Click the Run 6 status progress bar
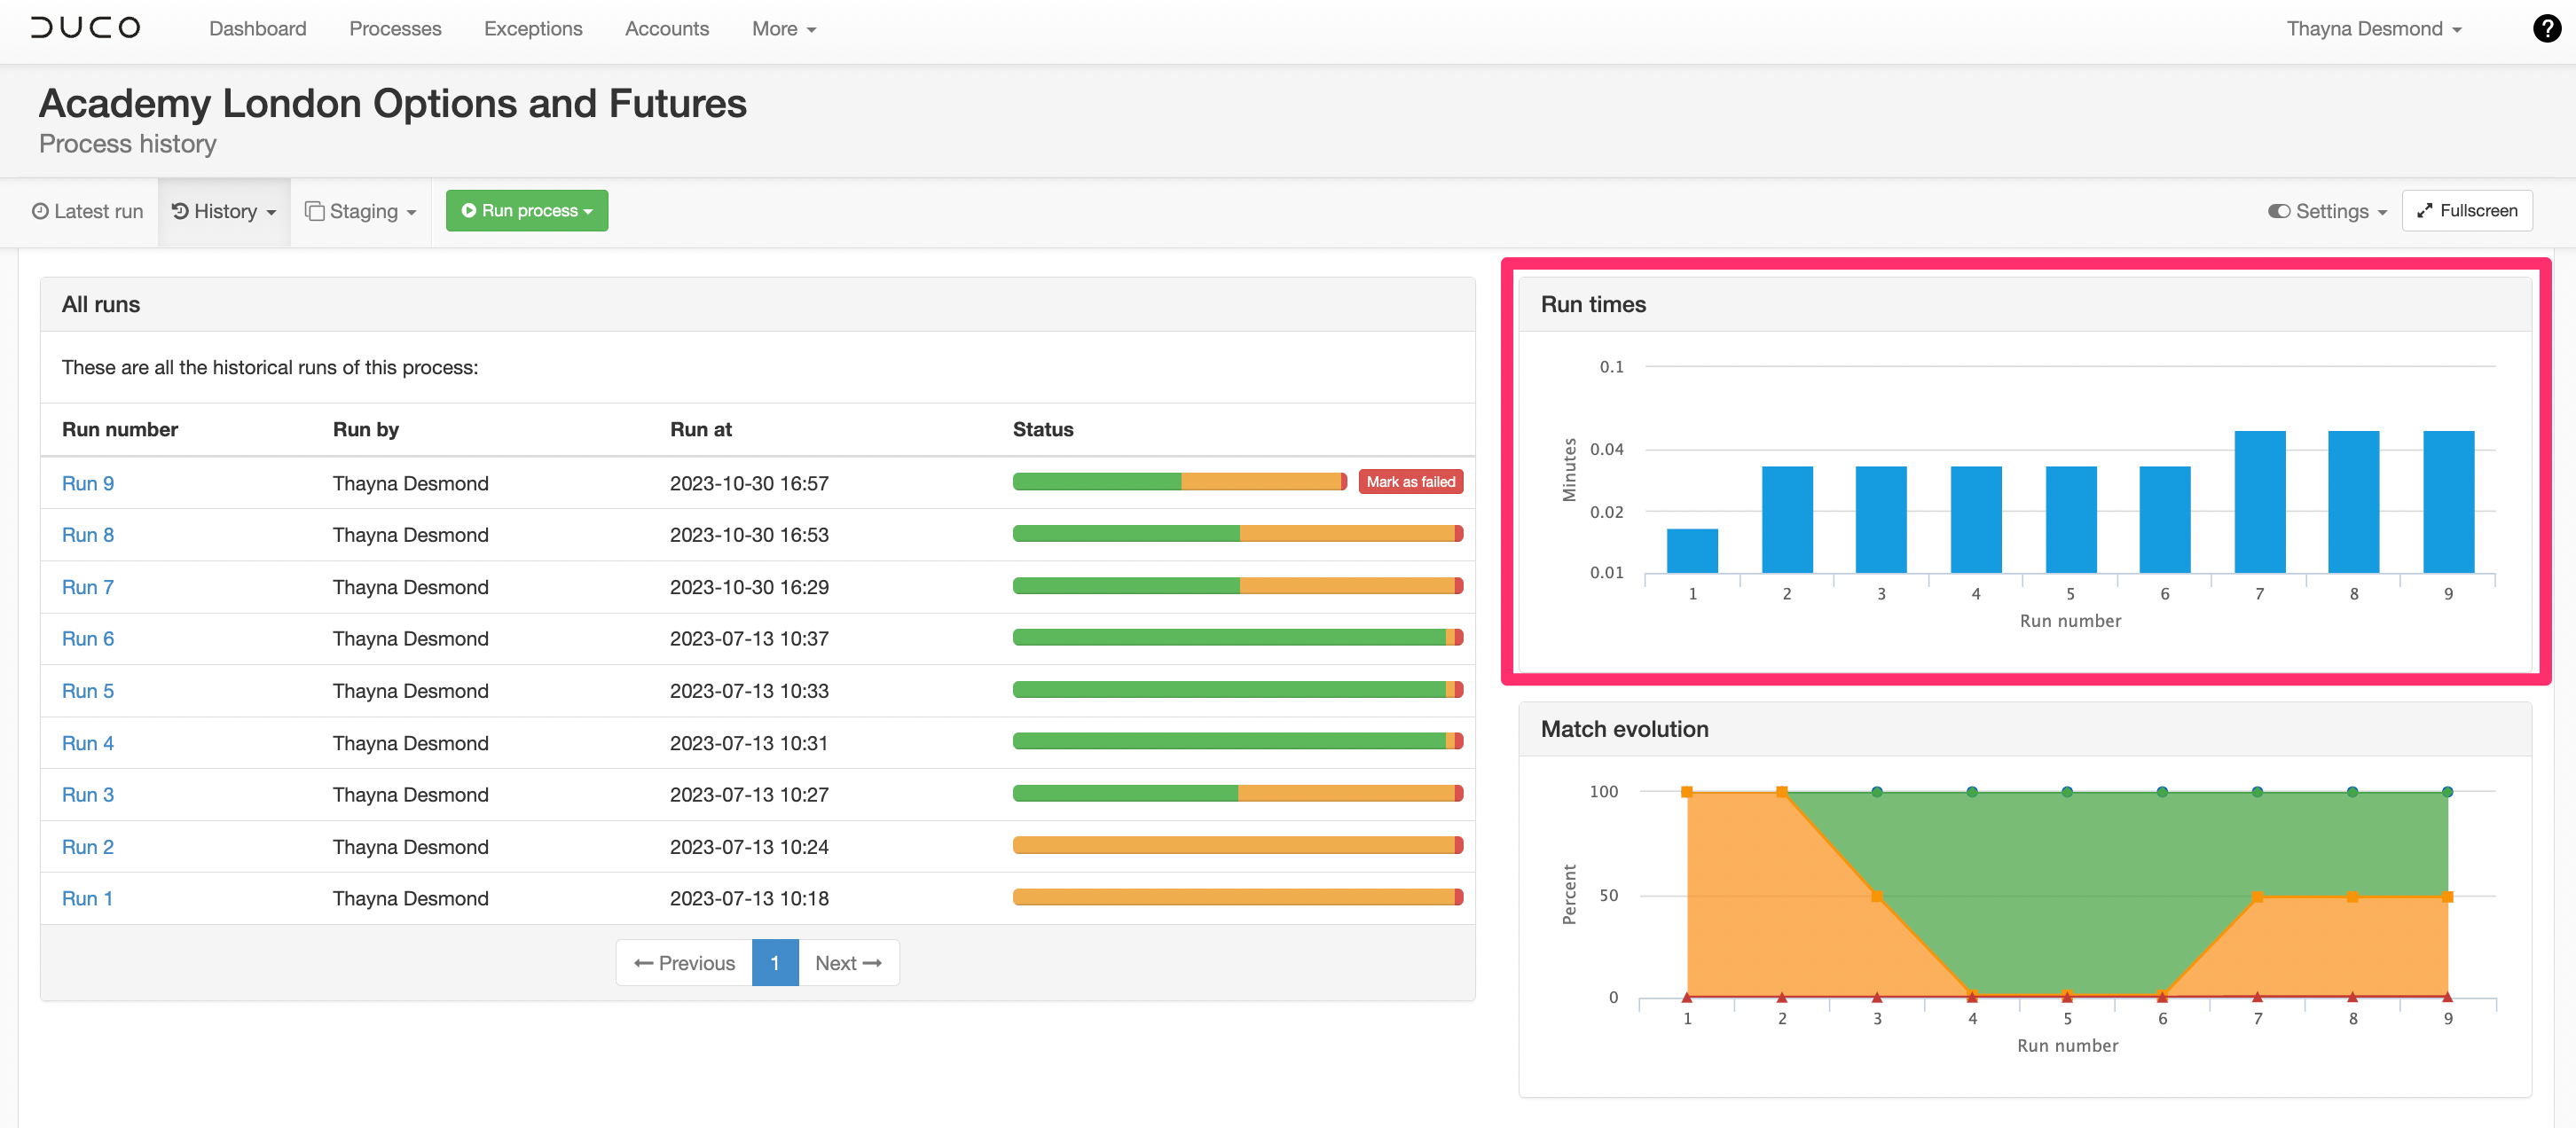2576x1128 pixels. (1238, 638)
